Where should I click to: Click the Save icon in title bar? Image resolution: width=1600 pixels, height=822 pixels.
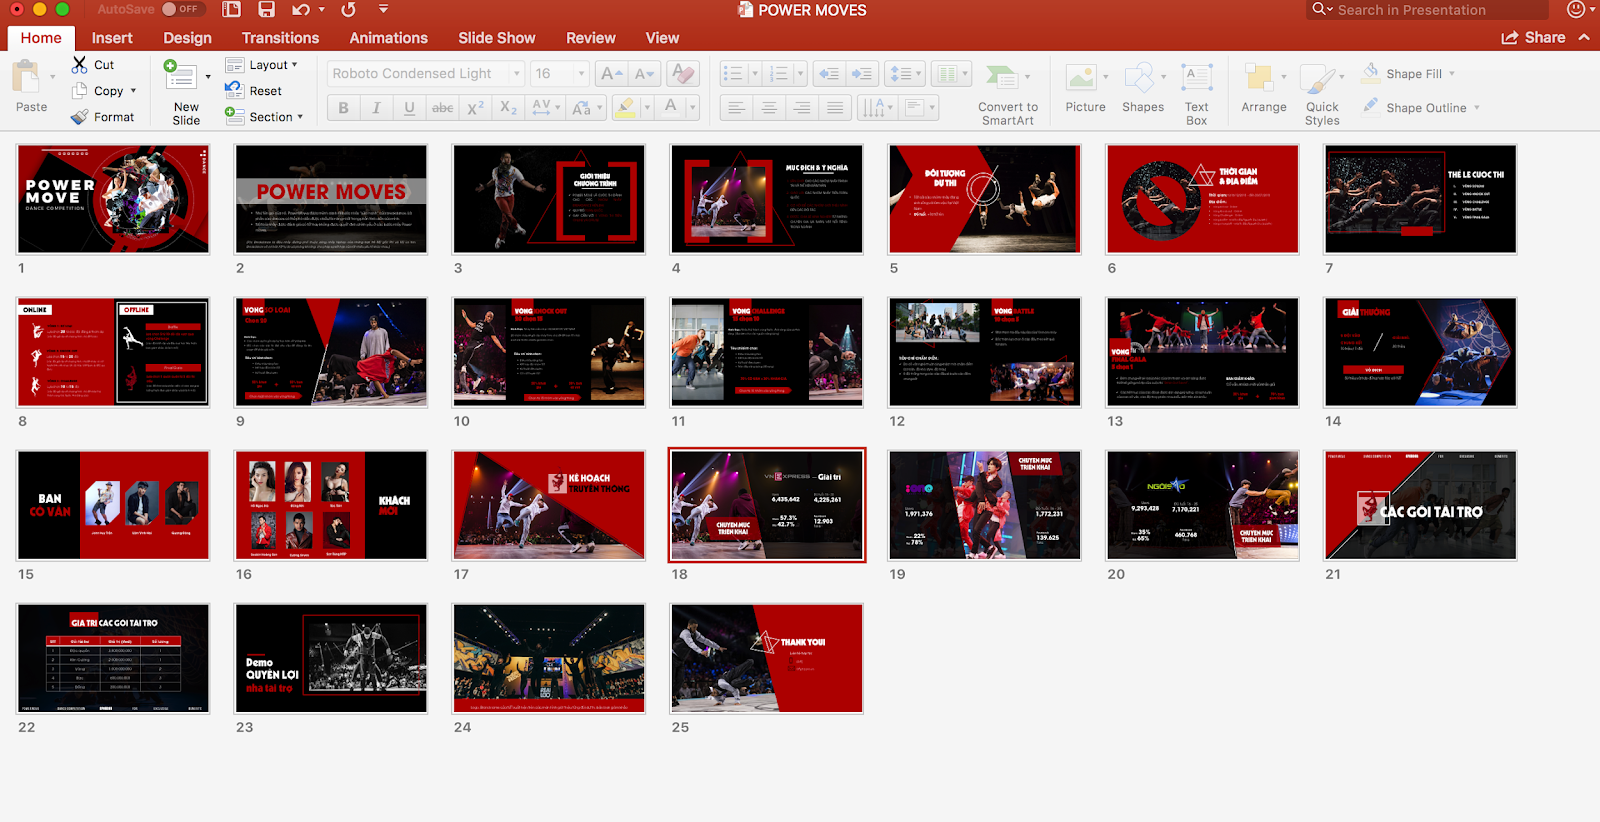(266, 10)
